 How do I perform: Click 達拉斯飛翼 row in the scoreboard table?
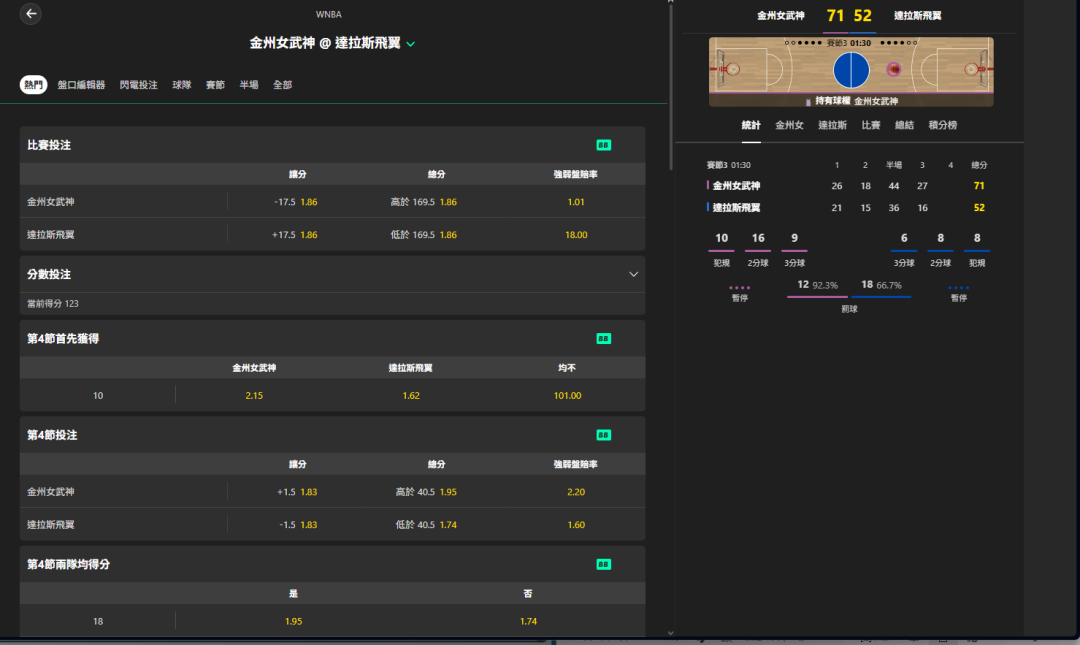(847, 207)
